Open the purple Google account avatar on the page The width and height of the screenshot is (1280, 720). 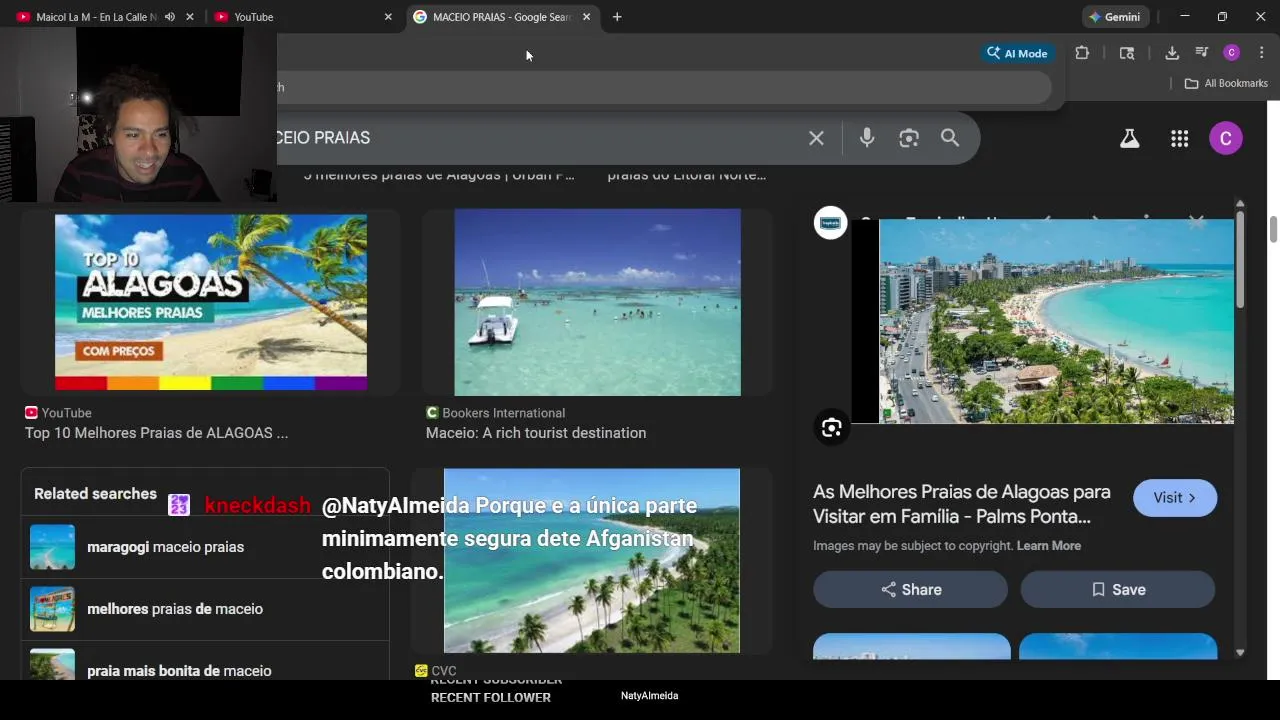pyautogui.click(x=1226, y=138)
